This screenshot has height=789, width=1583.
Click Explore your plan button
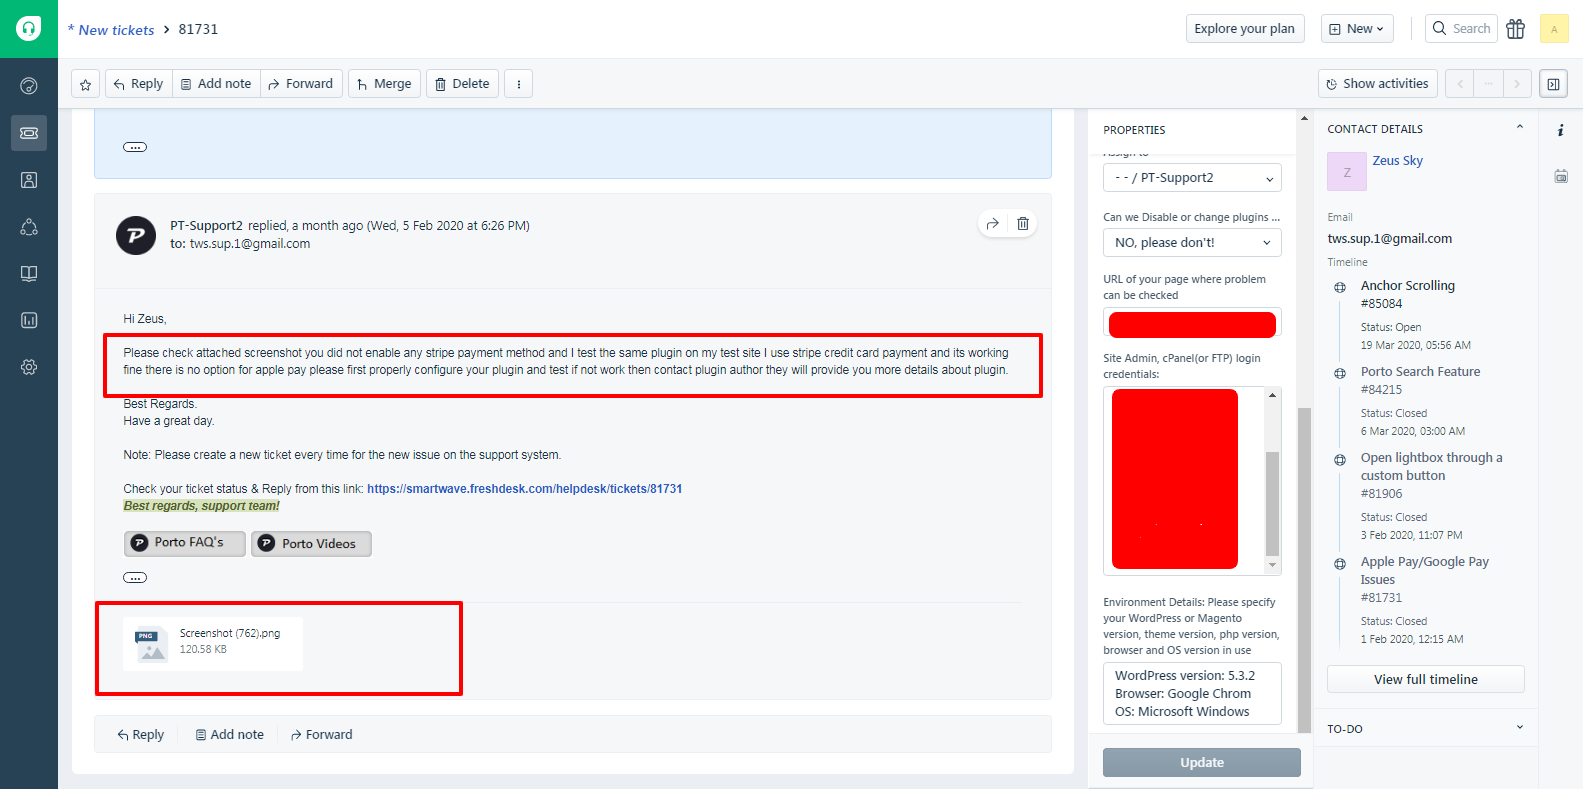(1244, 29)
